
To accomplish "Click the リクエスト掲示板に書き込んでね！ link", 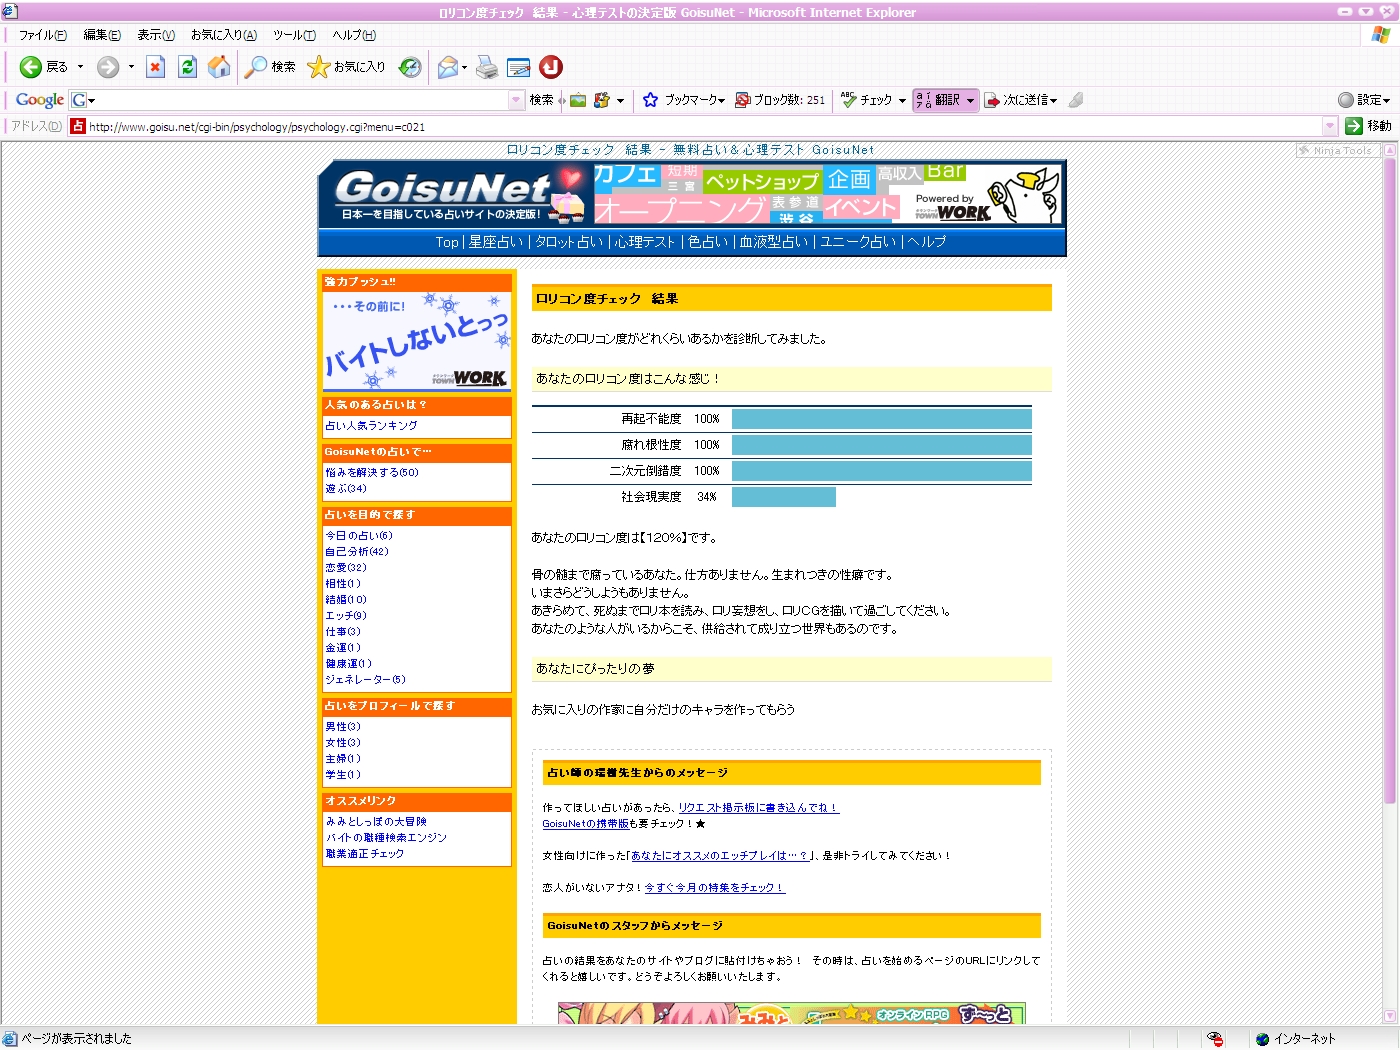I will pyautogui.click(x=759, y=808).
